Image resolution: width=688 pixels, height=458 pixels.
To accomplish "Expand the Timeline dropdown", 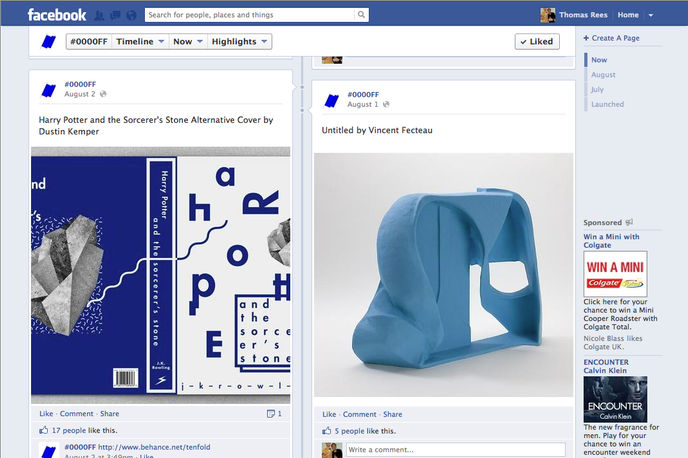I will coord(138,42).
